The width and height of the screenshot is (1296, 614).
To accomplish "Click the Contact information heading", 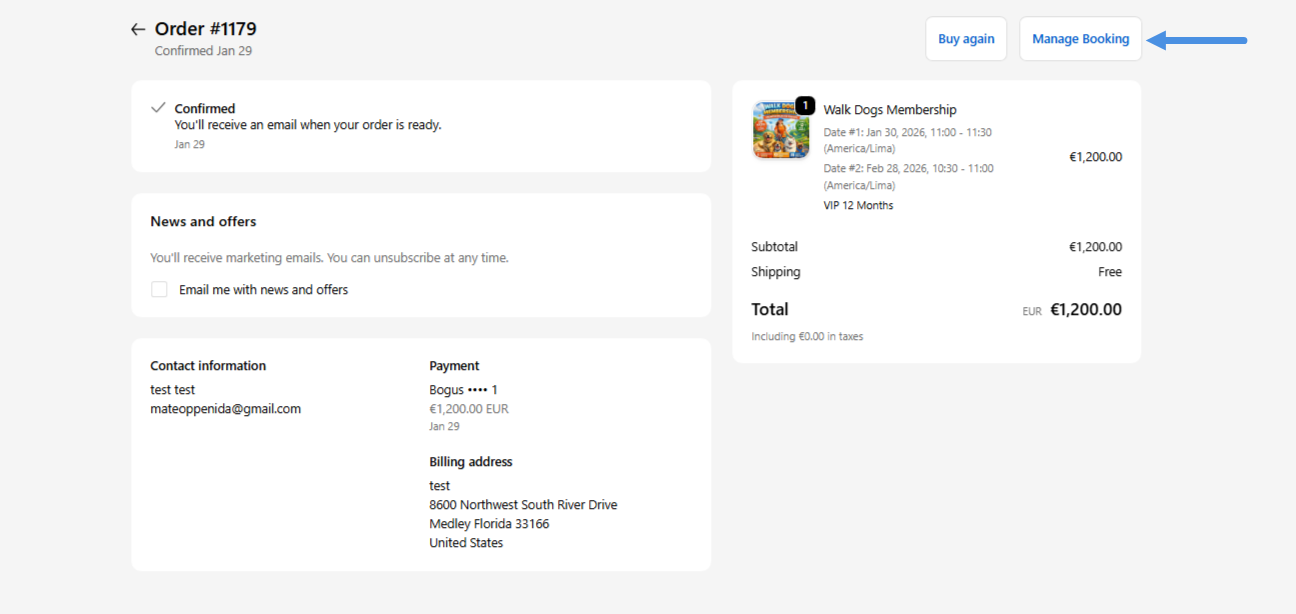I will [208, 366].
